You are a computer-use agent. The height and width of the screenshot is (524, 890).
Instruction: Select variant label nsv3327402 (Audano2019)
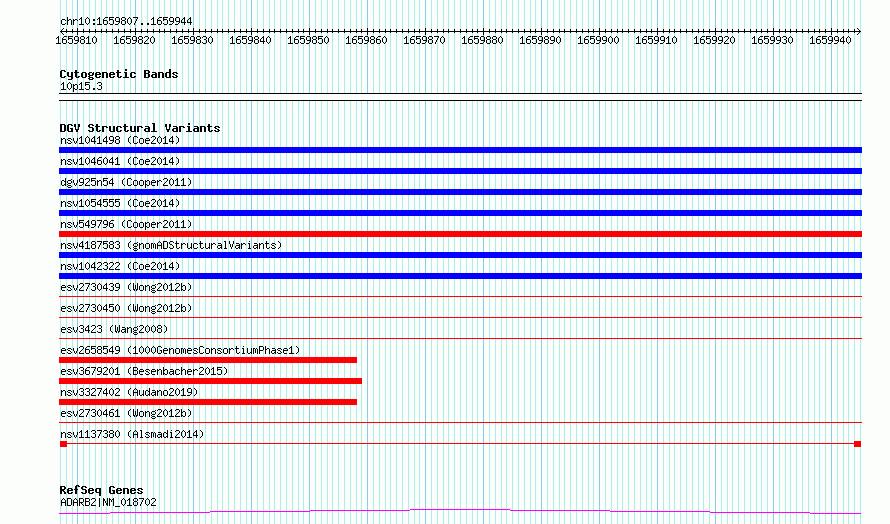coord(129,392)
